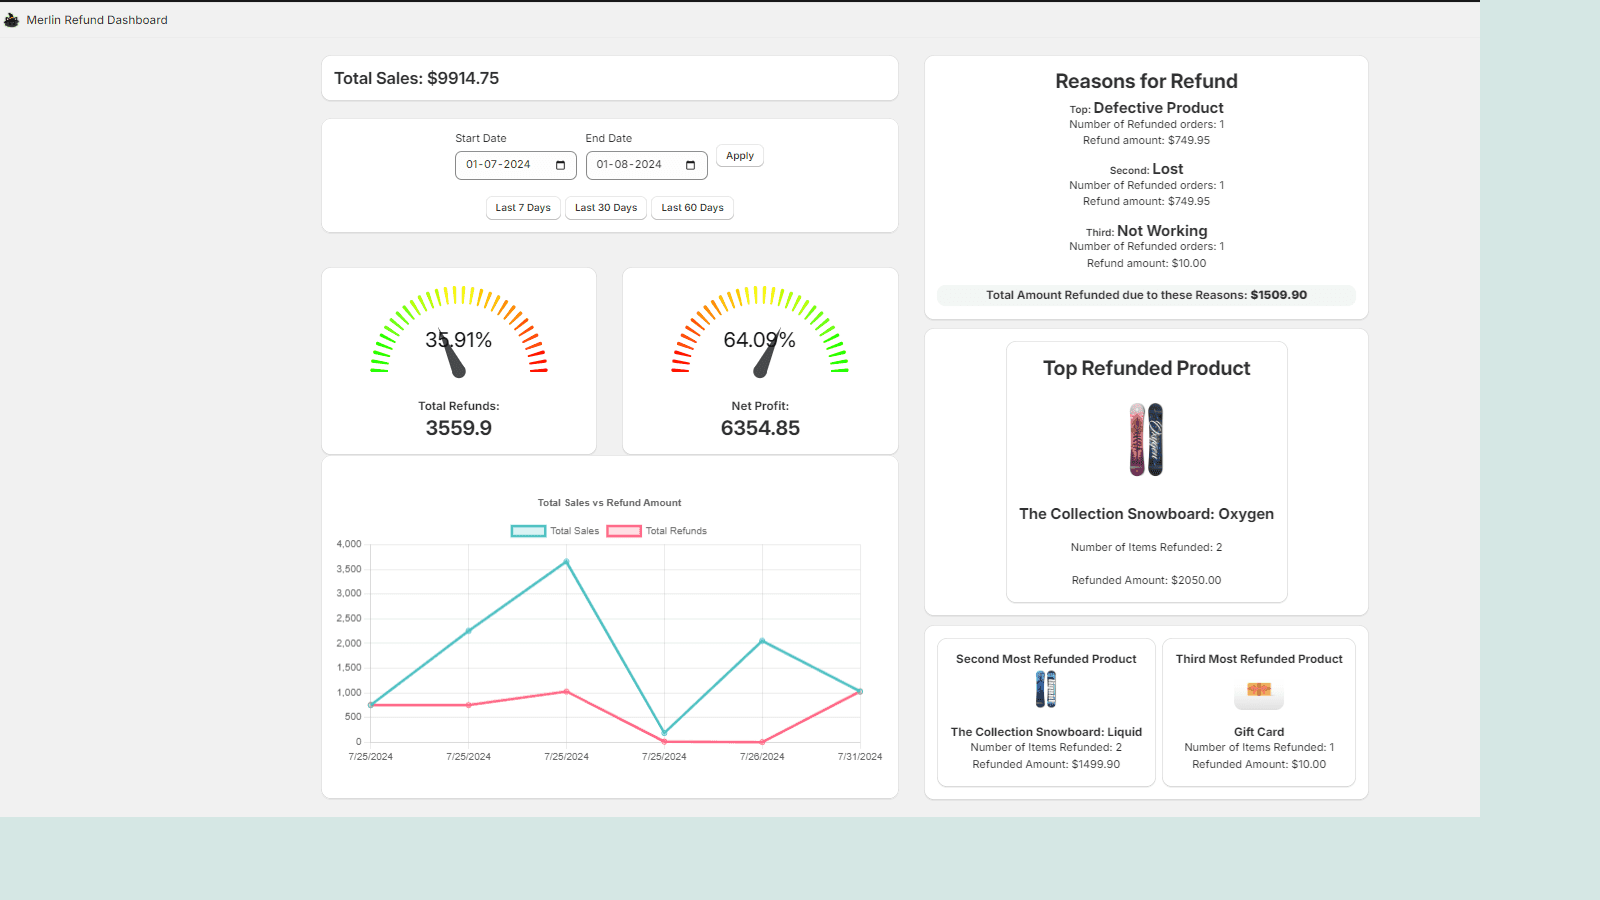Select the Merlin Refund Dashboard title
The image size is (1600, 900).
[x=97, y=19]
